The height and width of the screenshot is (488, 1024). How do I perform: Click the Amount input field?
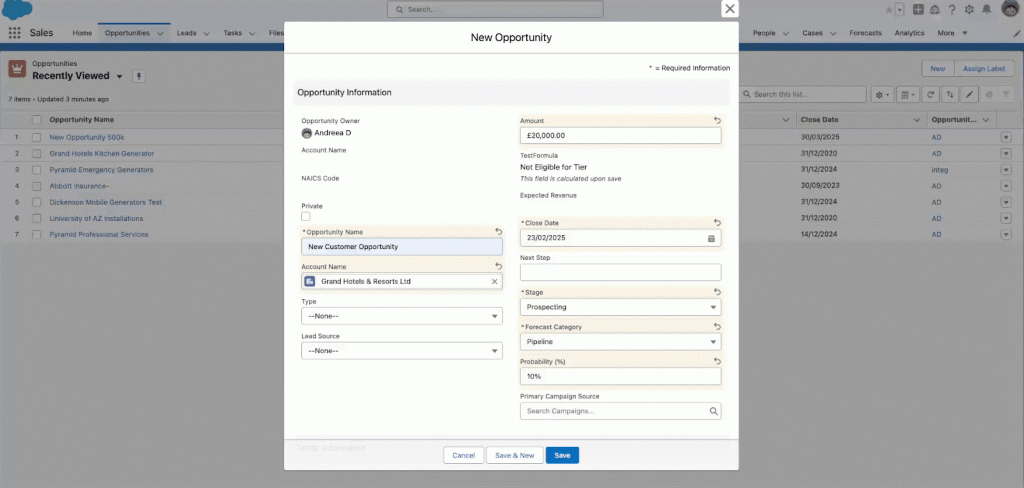[620, 135]
